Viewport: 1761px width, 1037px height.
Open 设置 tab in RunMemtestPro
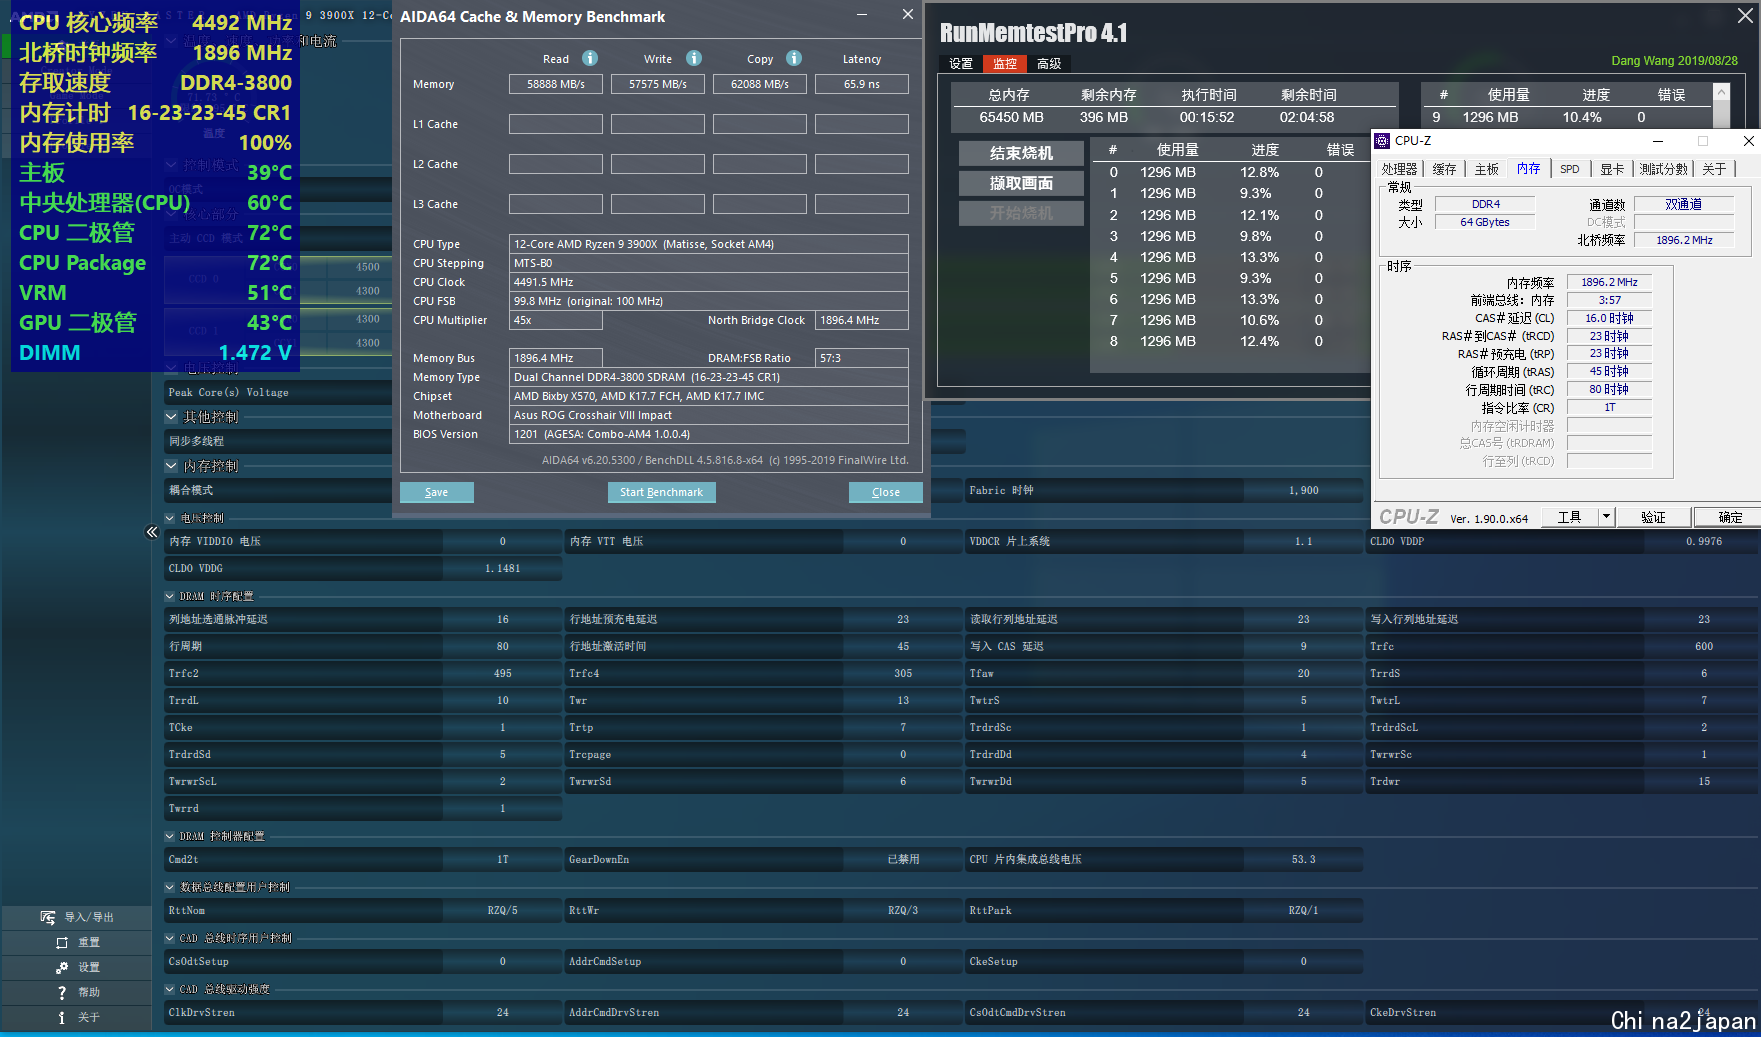[x=961, y=63]
